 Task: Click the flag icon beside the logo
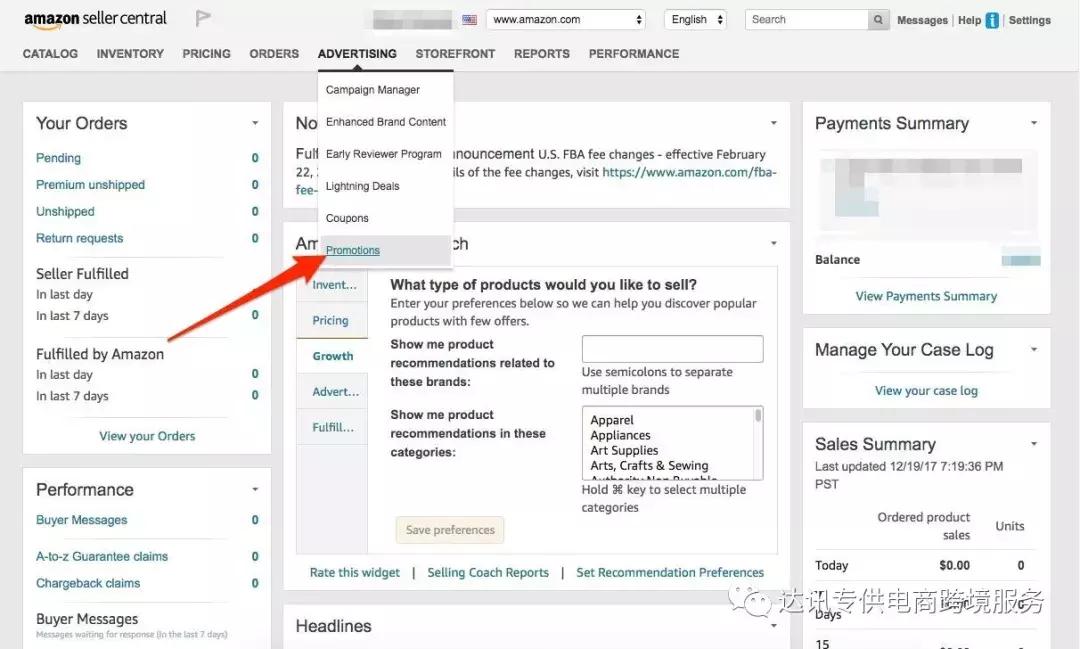click(x=202, y=18)
